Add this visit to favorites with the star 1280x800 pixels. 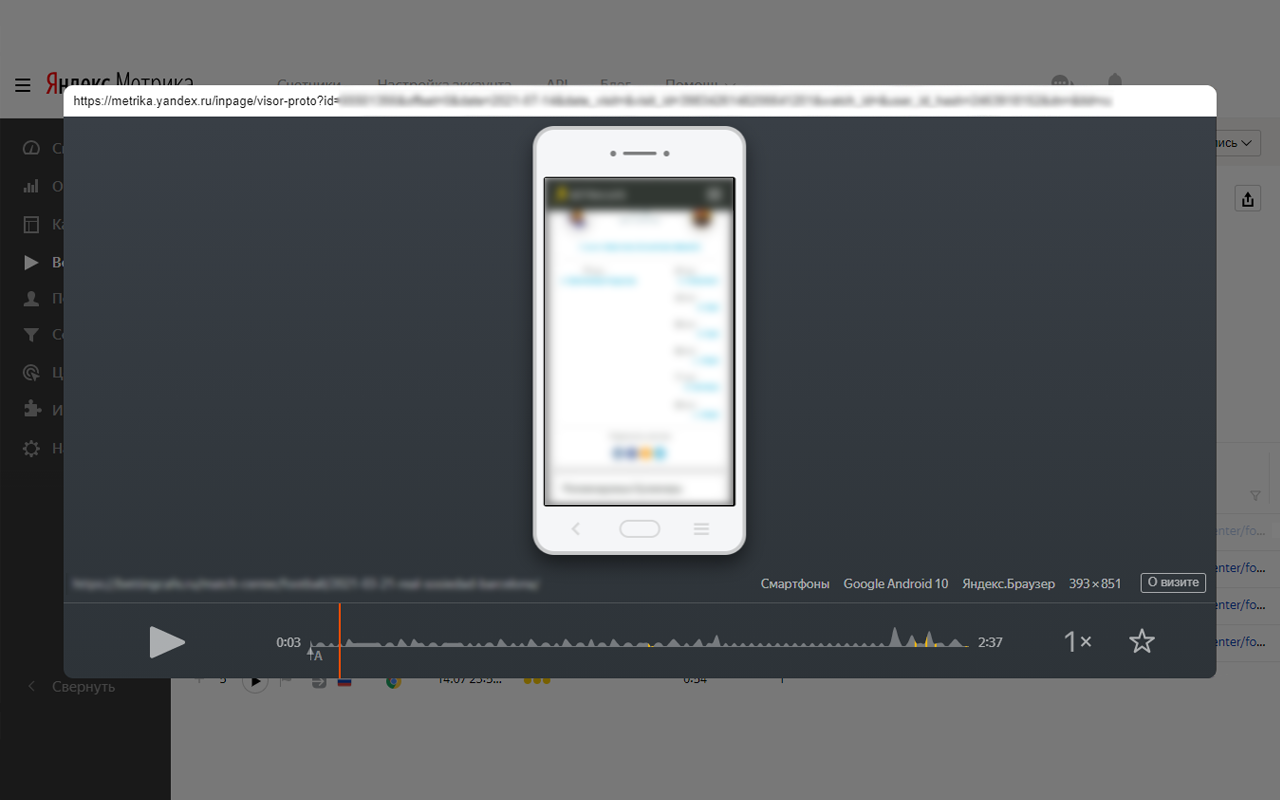(1142, 642)
